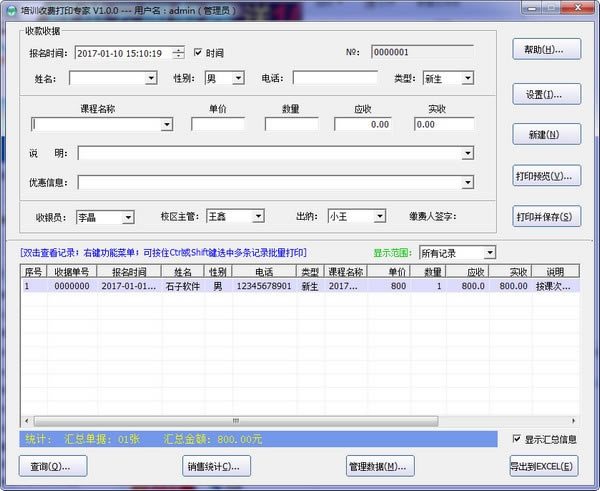
Task: Open the 性别 dropdown
Action: point(237,78)
